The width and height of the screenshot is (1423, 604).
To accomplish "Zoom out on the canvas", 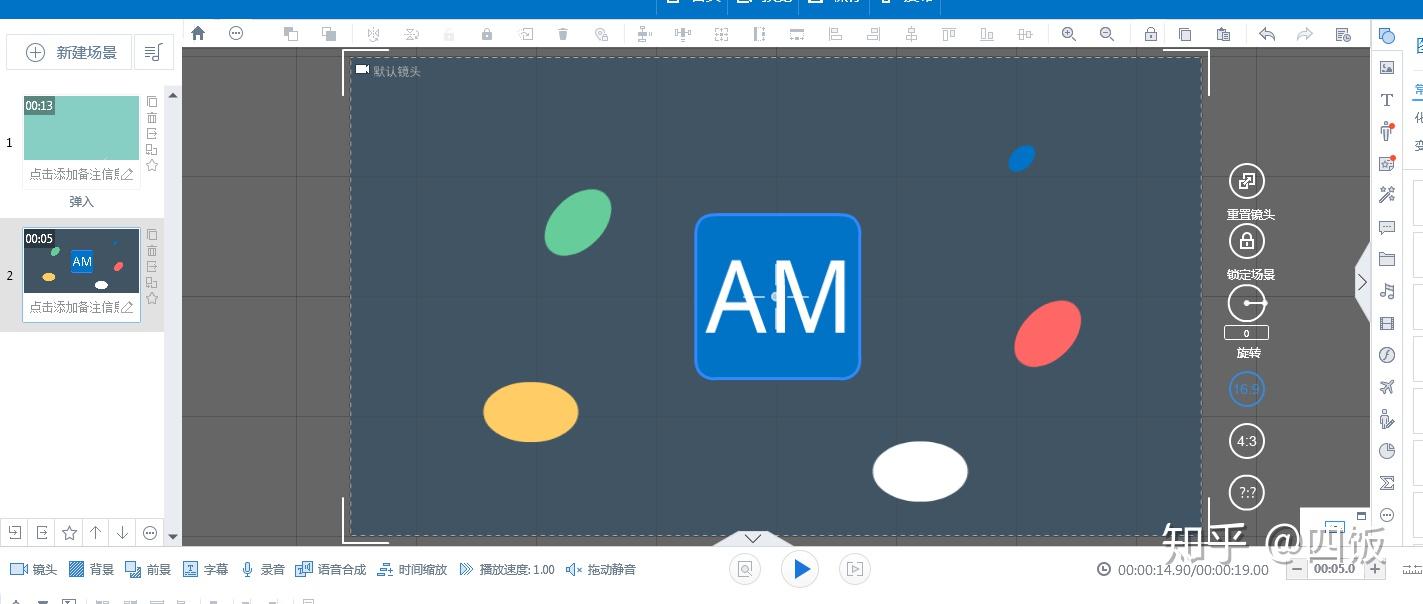I will [x=1107, y=34].
